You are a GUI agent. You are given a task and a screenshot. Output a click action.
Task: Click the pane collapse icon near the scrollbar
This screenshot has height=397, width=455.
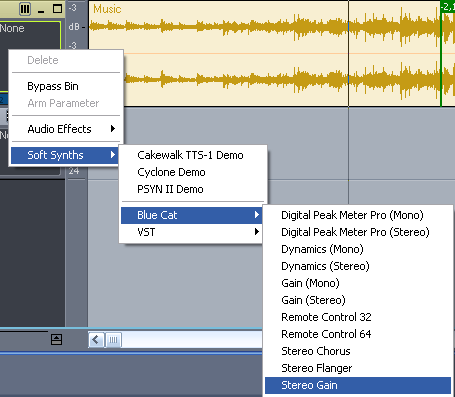56,339
